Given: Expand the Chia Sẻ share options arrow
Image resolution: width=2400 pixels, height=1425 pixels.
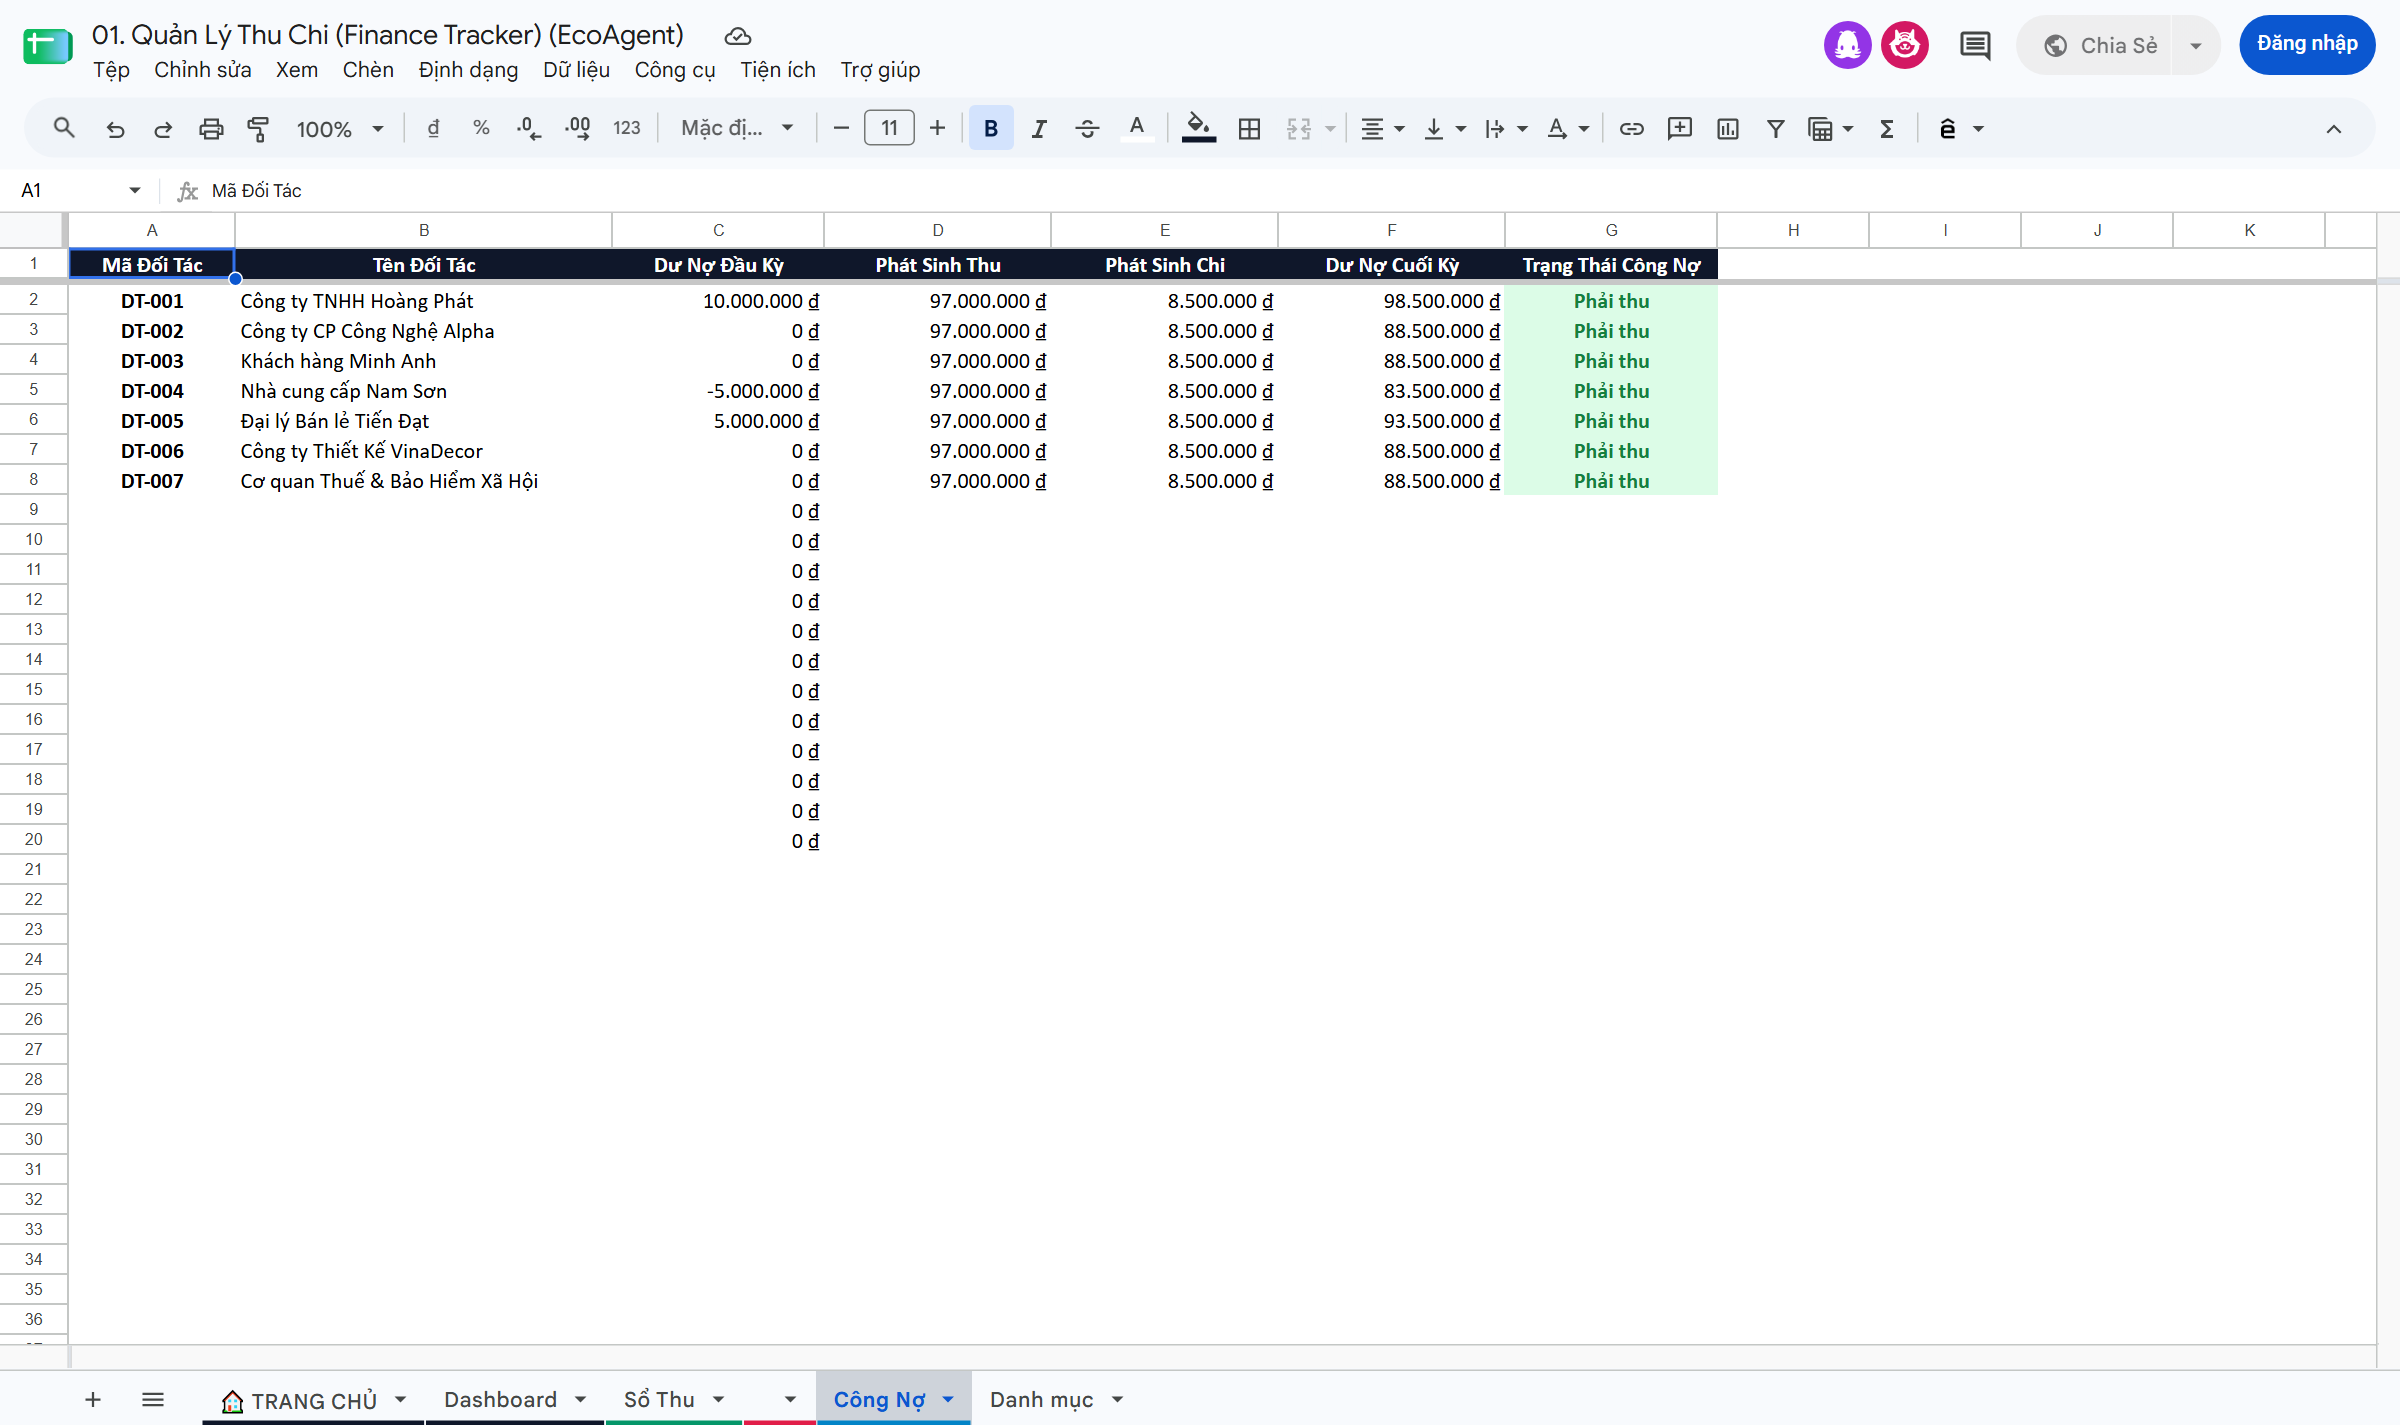Looking at the screenshot, I should coord(2195,45).
